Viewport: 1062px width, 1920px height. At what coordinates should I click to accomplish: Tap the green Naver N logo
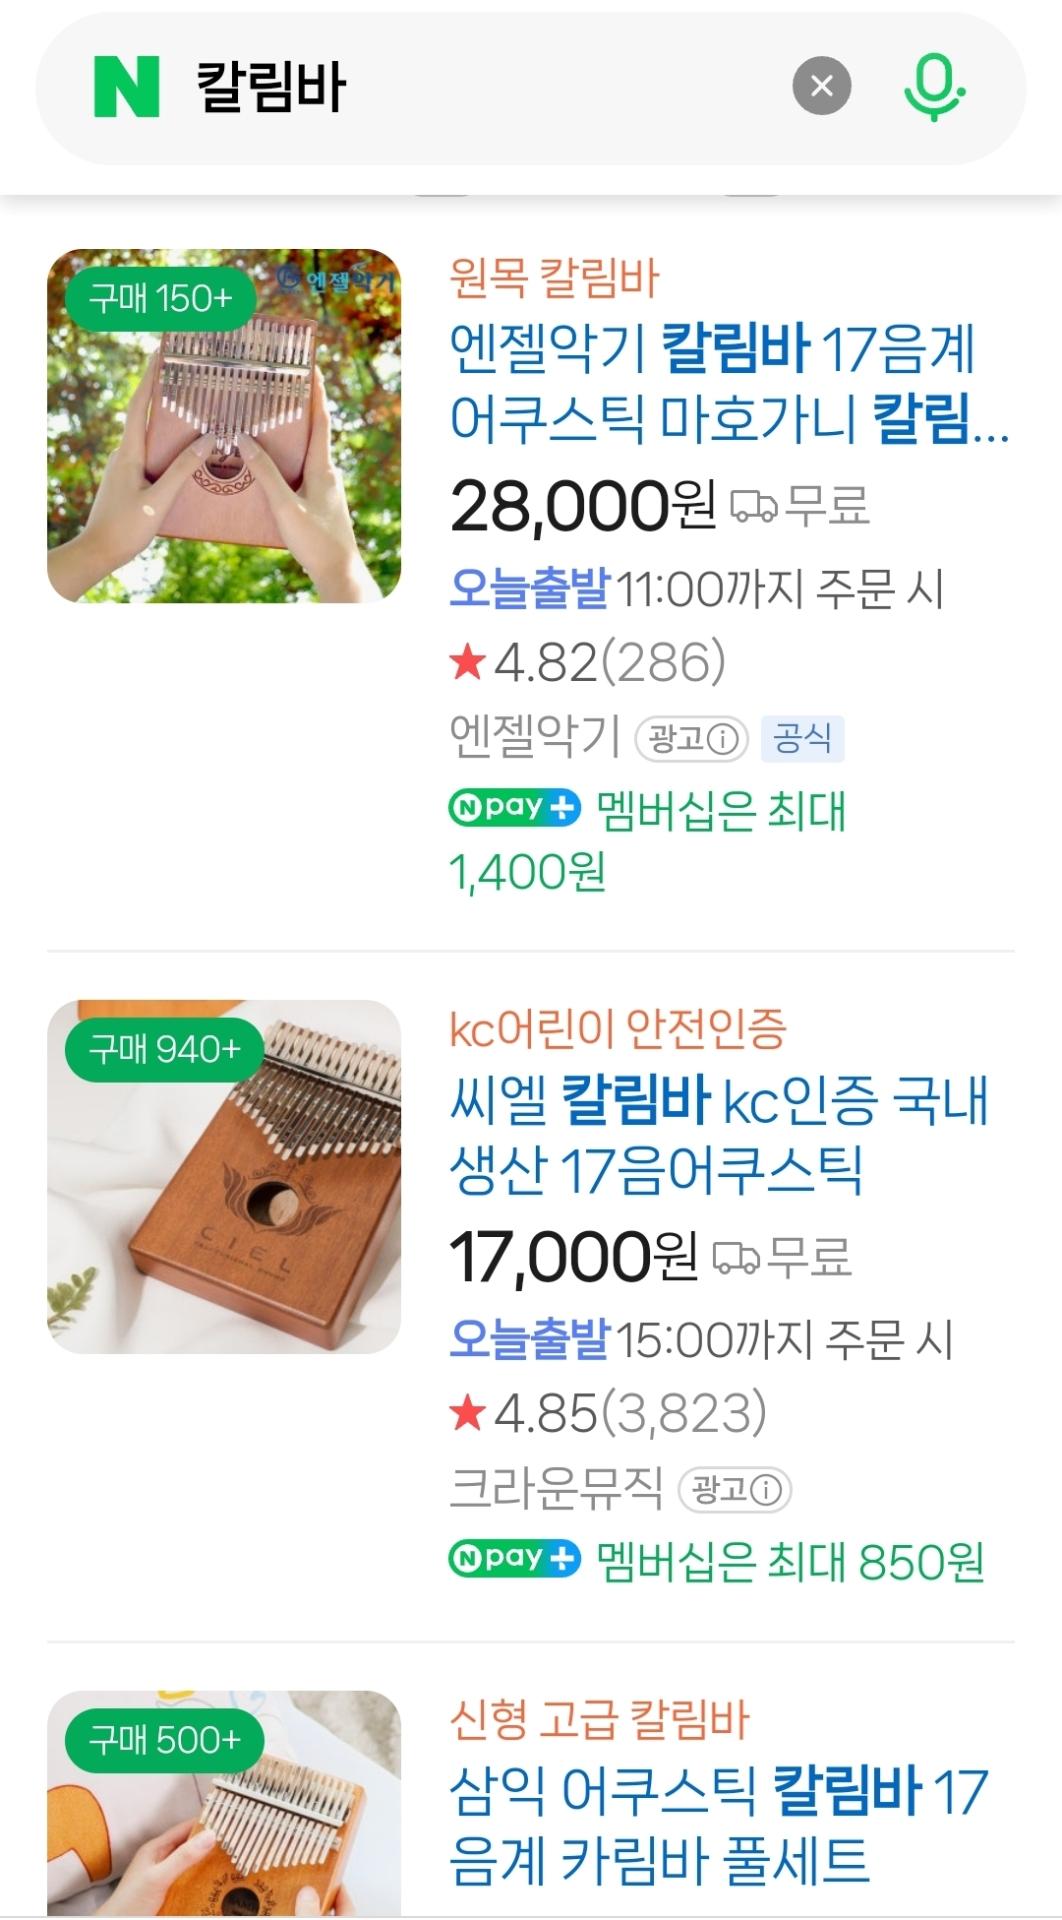(x=127, y=87)
